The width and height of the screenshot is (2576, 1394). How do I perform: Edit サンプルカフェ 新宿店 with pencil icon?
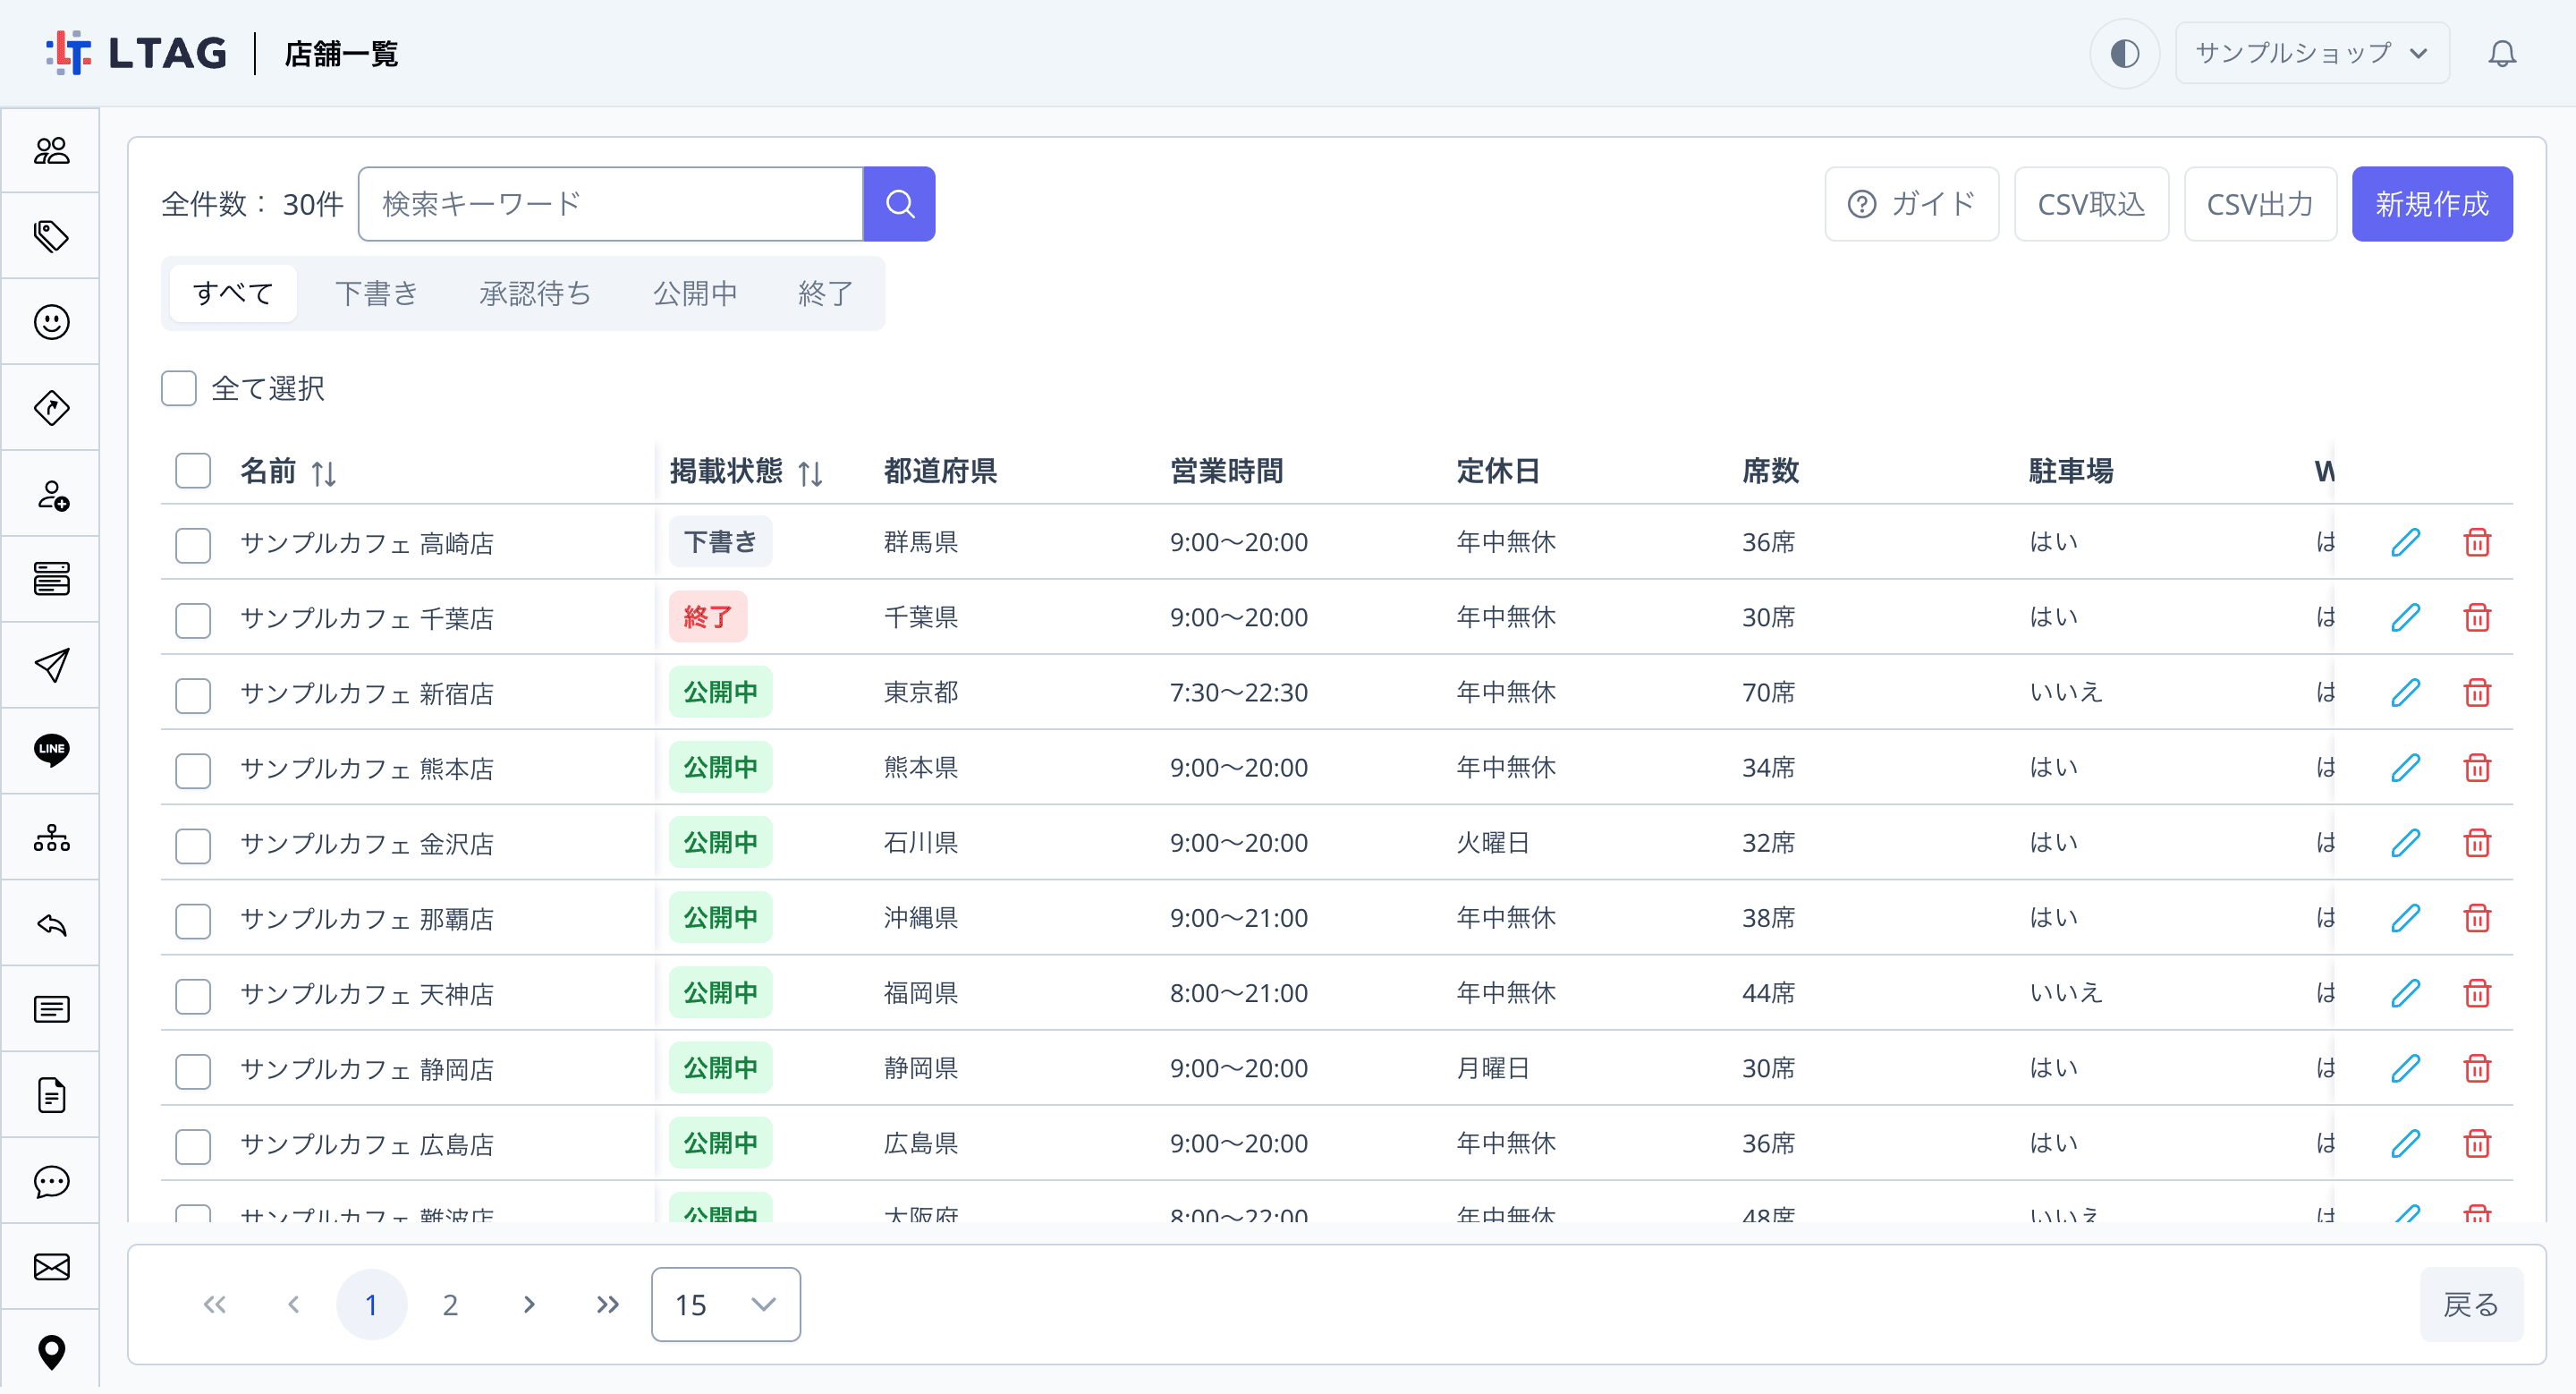(x=2405, y=692)
